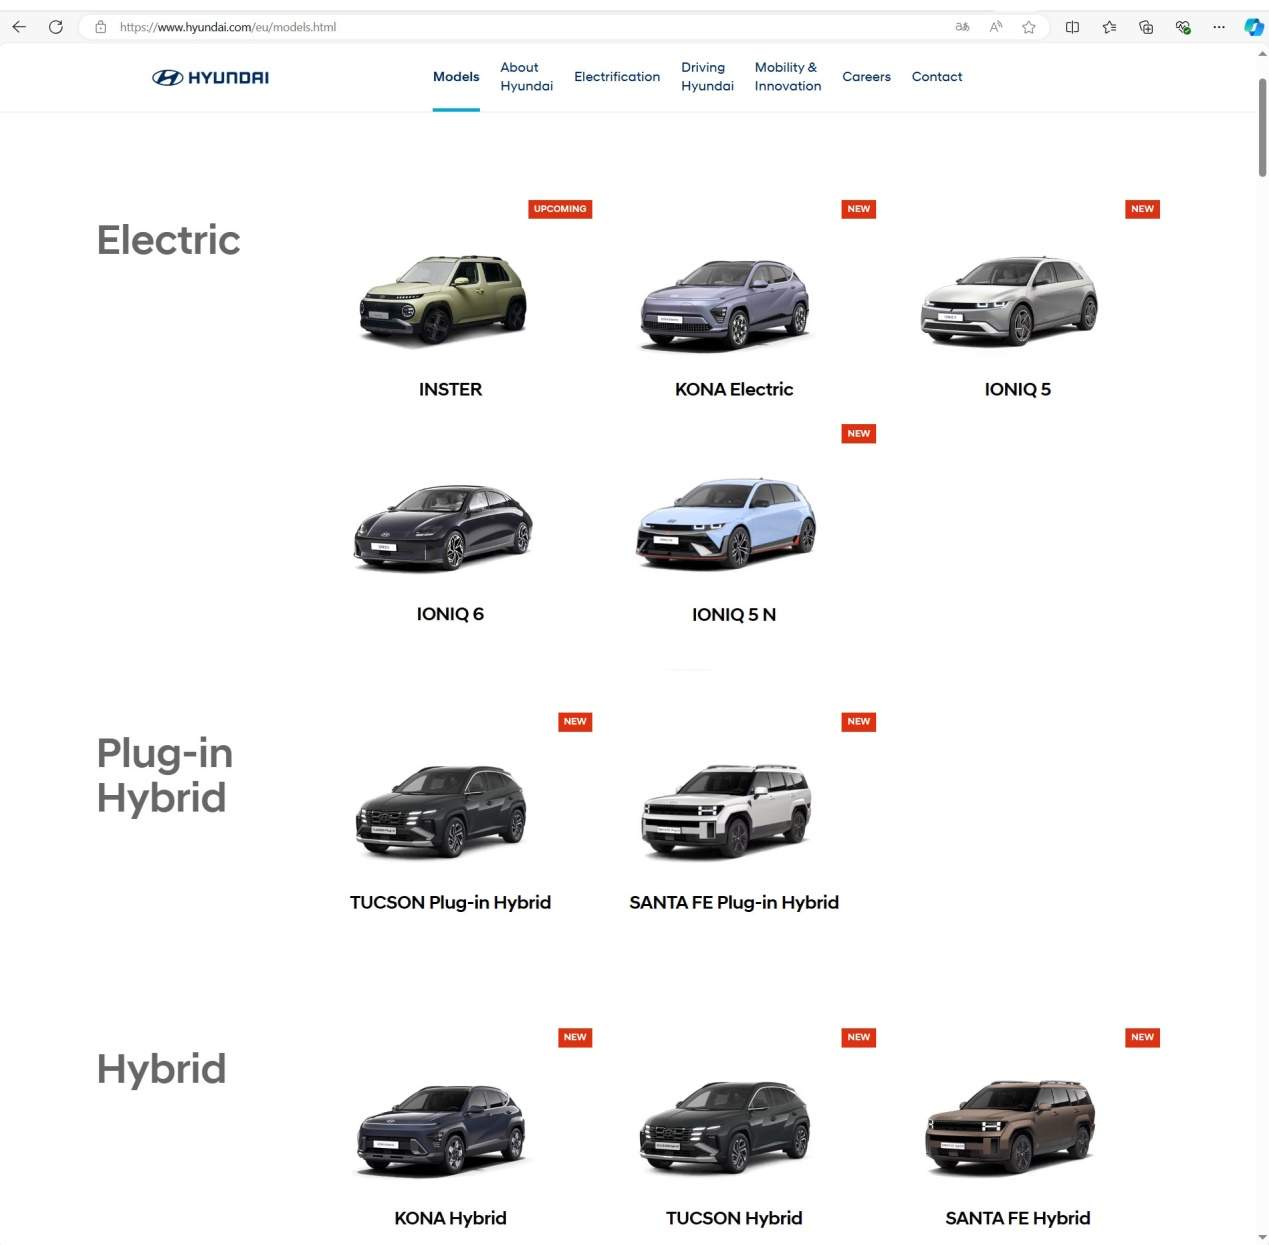Click the scrollbar up arrow
This screenshot has width=1269, height=1245.
click(x=1262, y=54)
